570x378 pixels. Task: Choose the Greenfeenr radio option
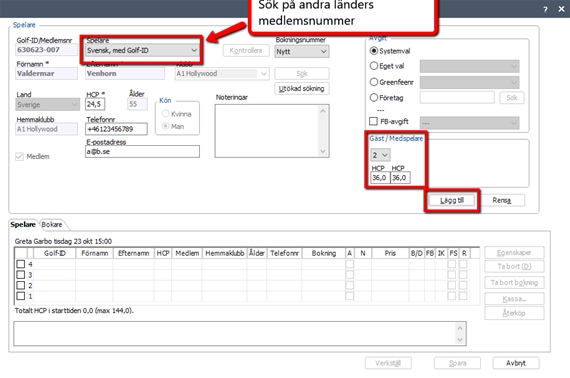(374, 82)
